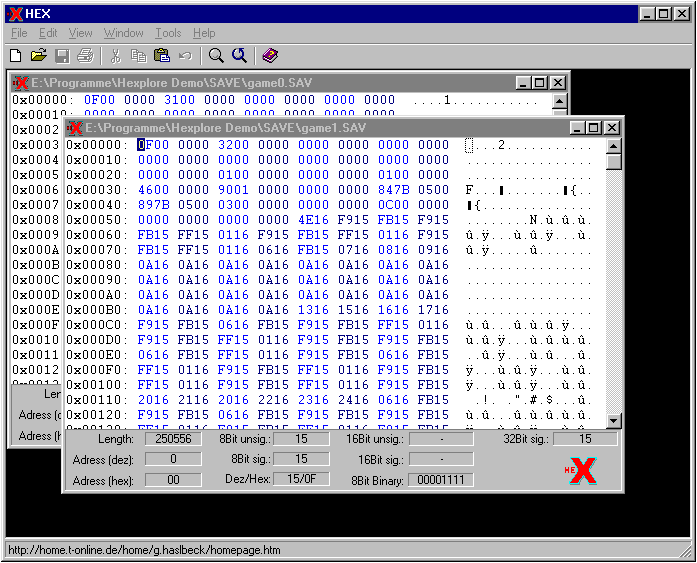The image size is (697, 563).
Task: Select hex word 9001 at row 0x00030
Action: (233, 190)
